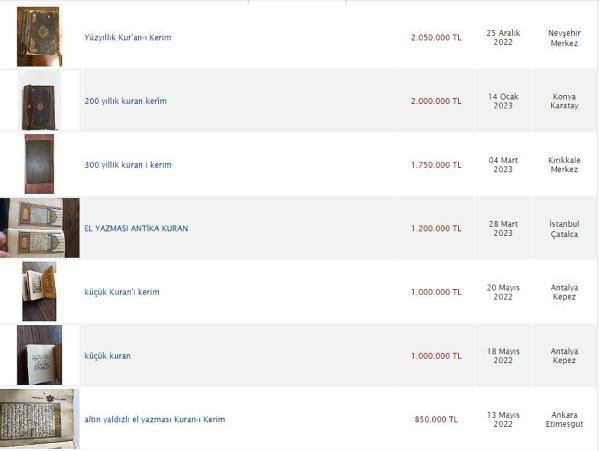Viewport: 600px width, 451px height.
Task: Open the küçük Kuran'ı kerim thumbnail
Action: click(39, 291)
